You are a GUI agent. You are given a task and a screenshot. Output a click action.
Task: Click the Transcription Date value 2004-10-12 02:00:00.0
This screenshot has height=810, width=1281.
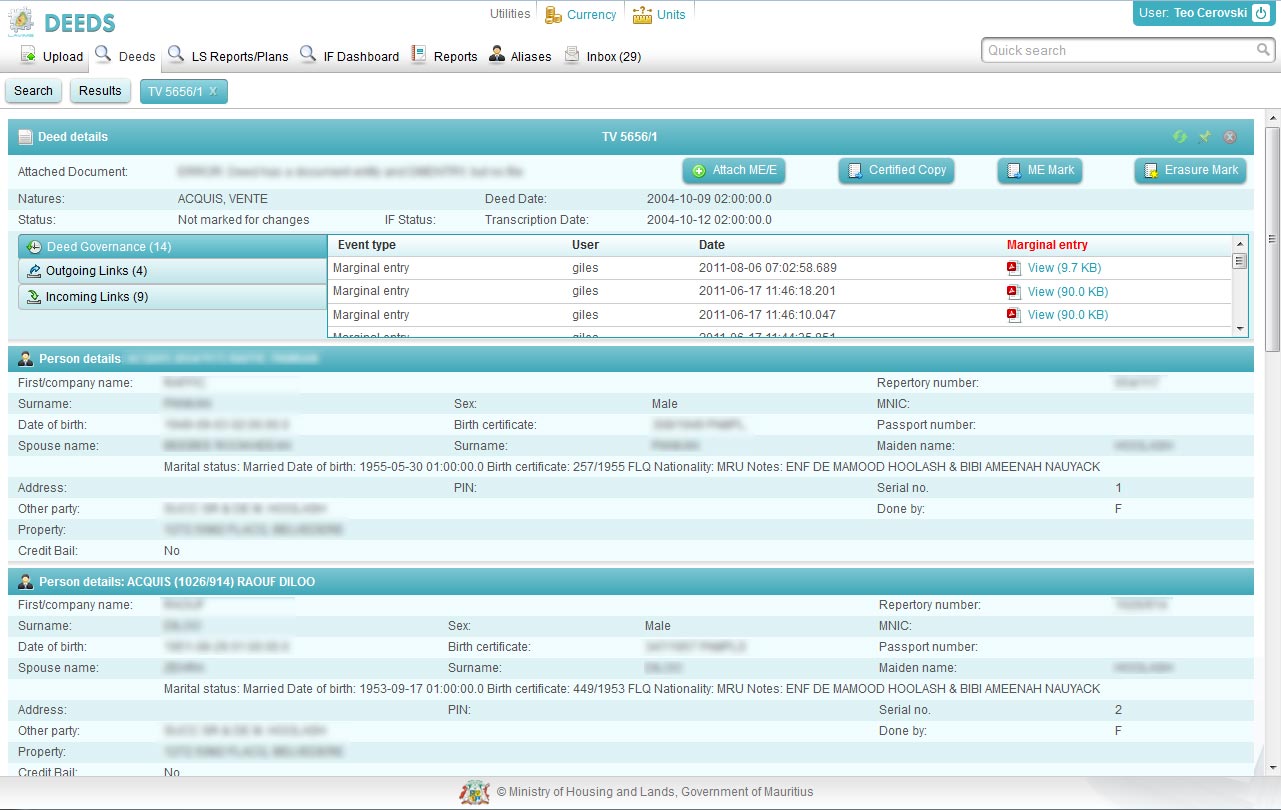709,220
